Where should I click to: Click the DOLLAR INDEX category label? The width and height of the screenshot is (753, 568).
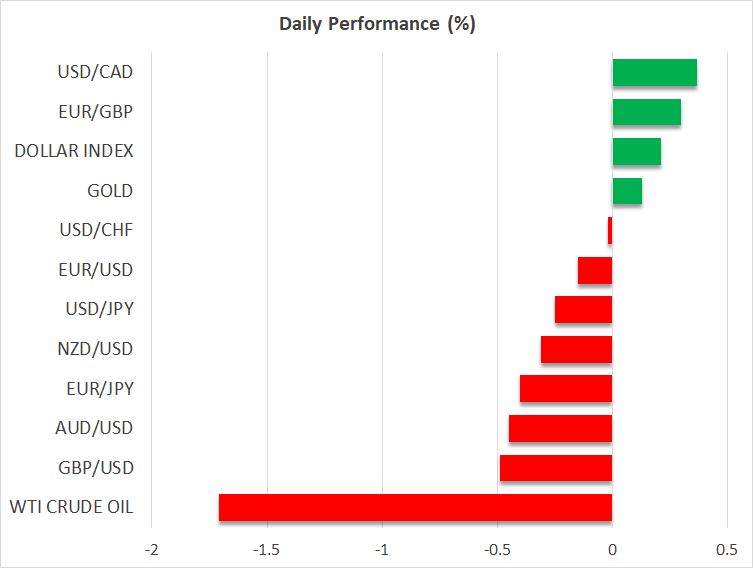pyautogui.click(x=74, y=151)
